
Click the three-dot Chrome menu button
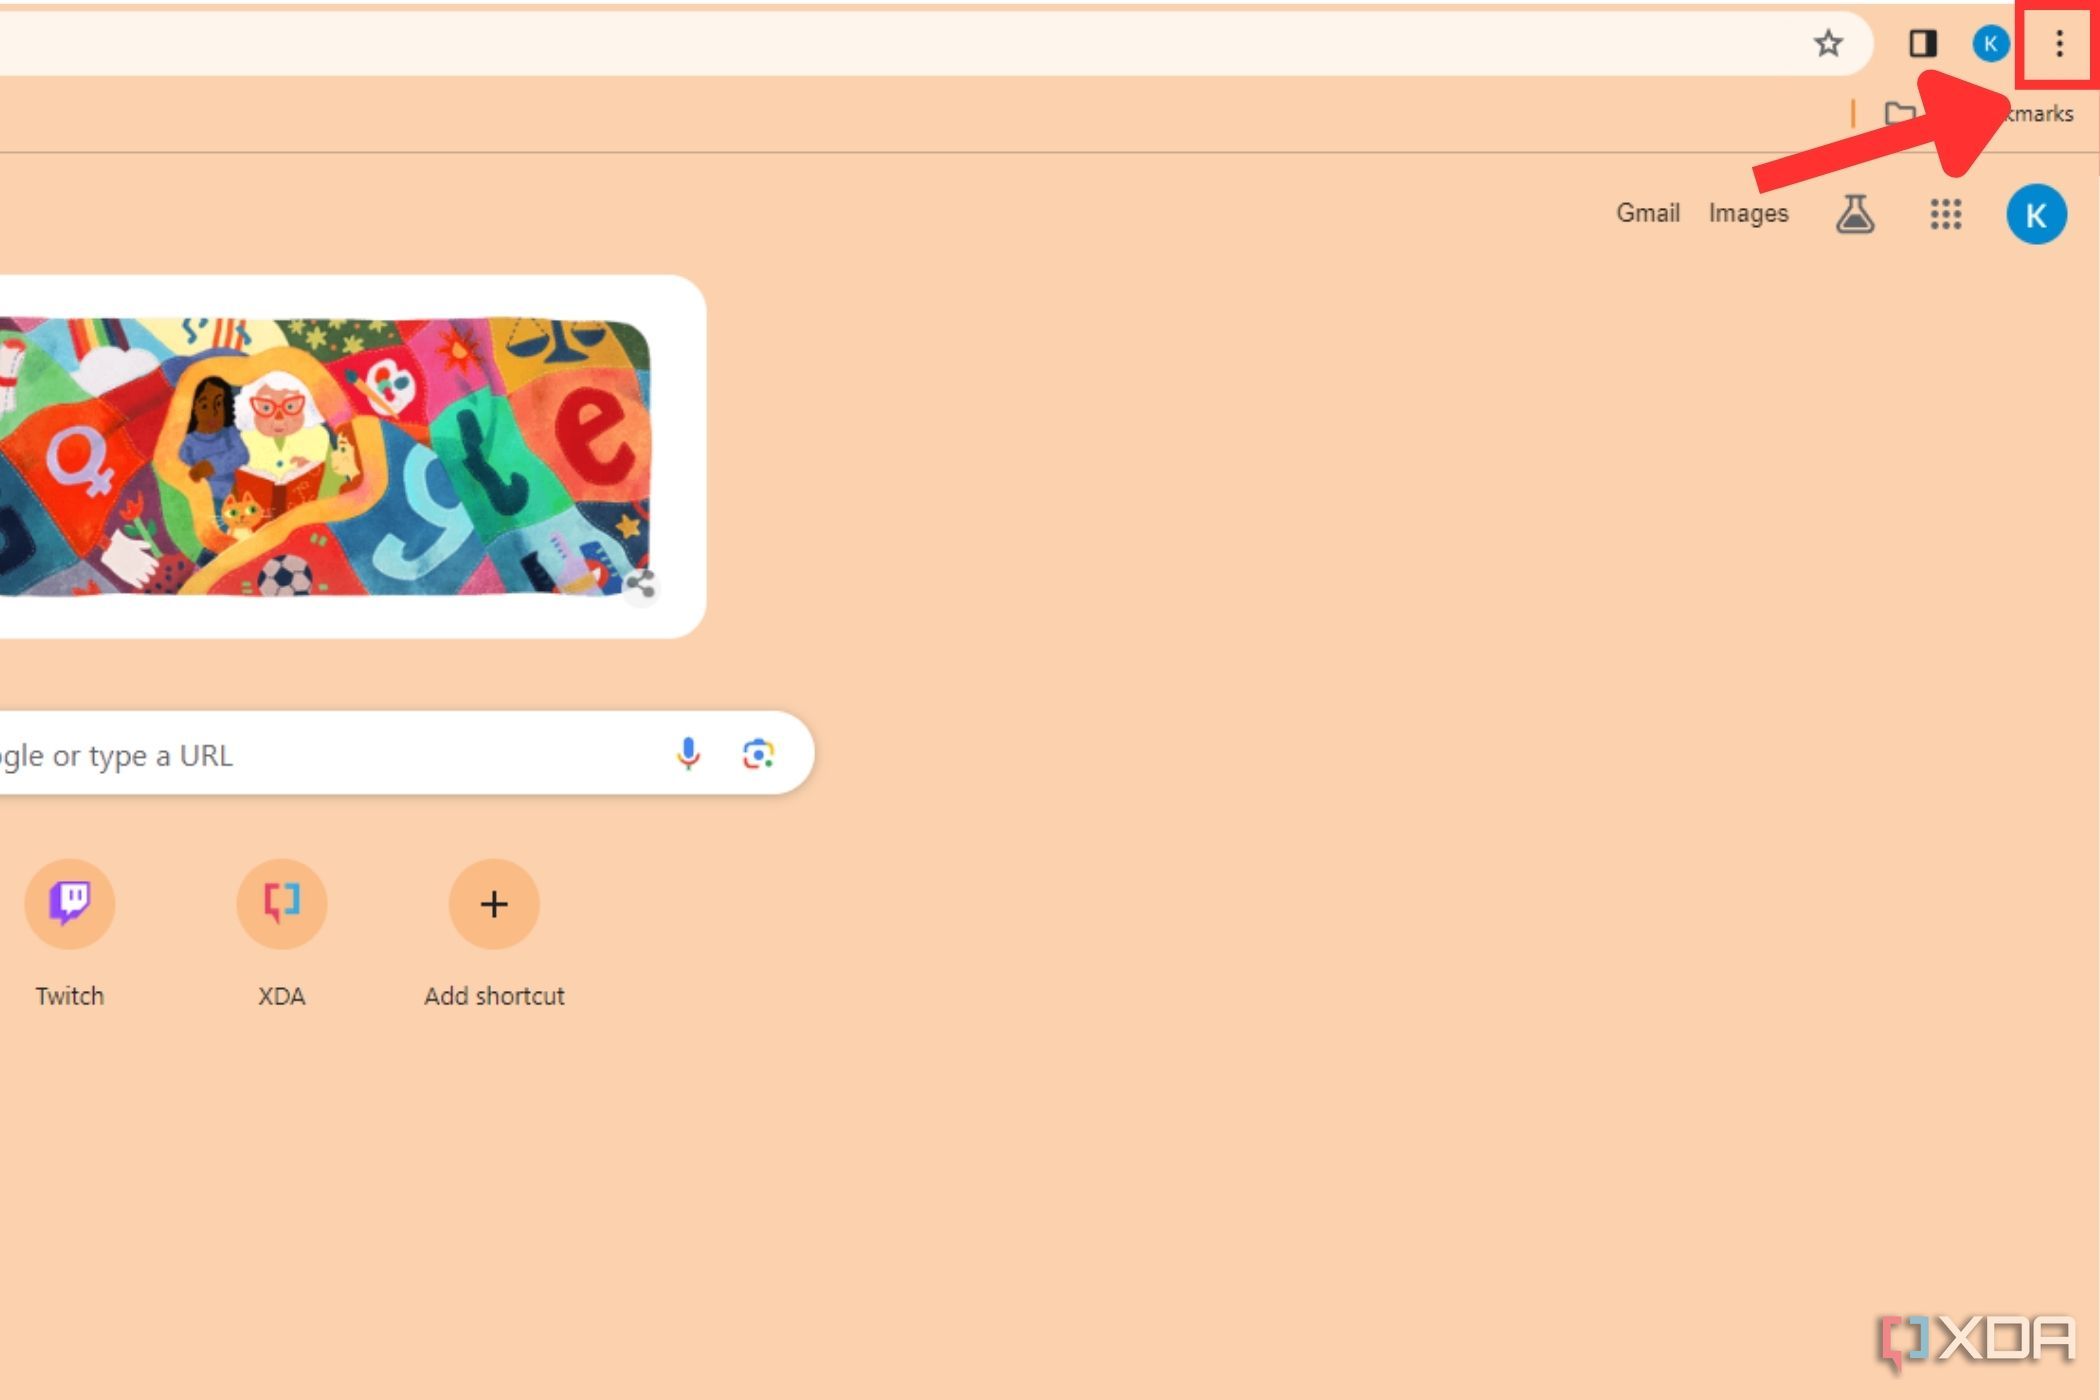point(2059,42)
